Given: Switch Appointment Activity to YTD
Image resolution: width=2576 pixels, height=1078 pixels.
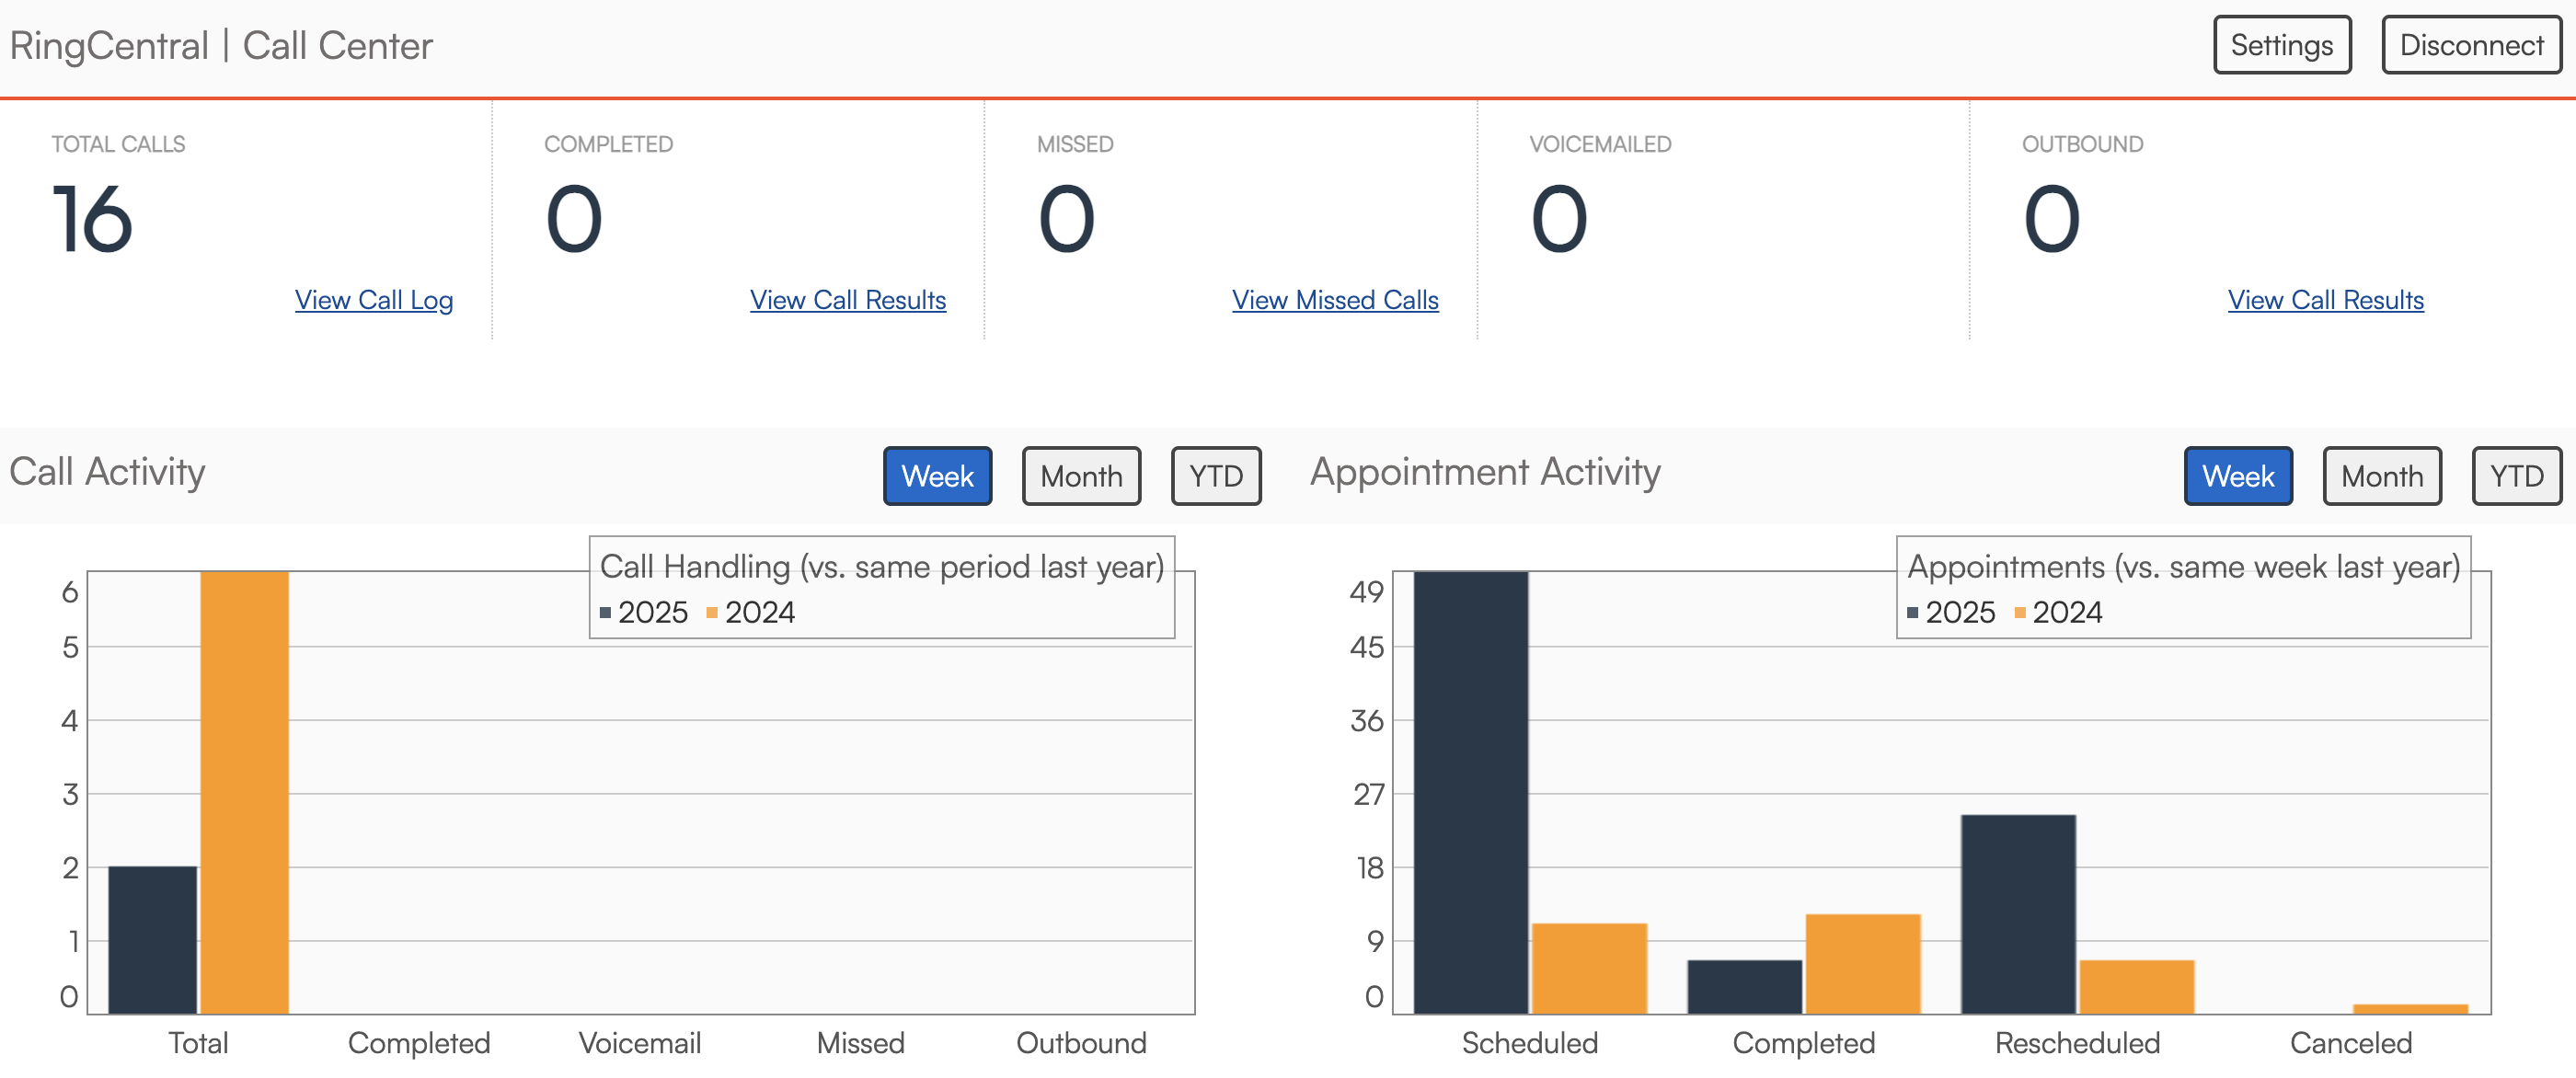Looking at the screenshot, I should click(x=2515, y=476).
